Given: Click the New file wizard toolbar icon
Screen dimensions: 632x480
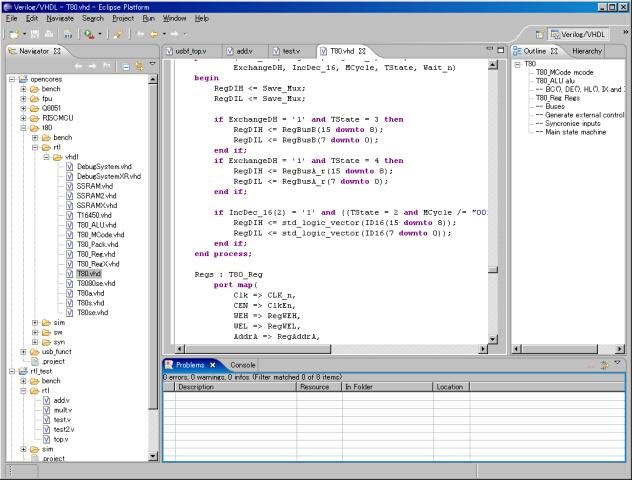Looking at the screenshot, I should pyautogui.click(x=15, y=34).
